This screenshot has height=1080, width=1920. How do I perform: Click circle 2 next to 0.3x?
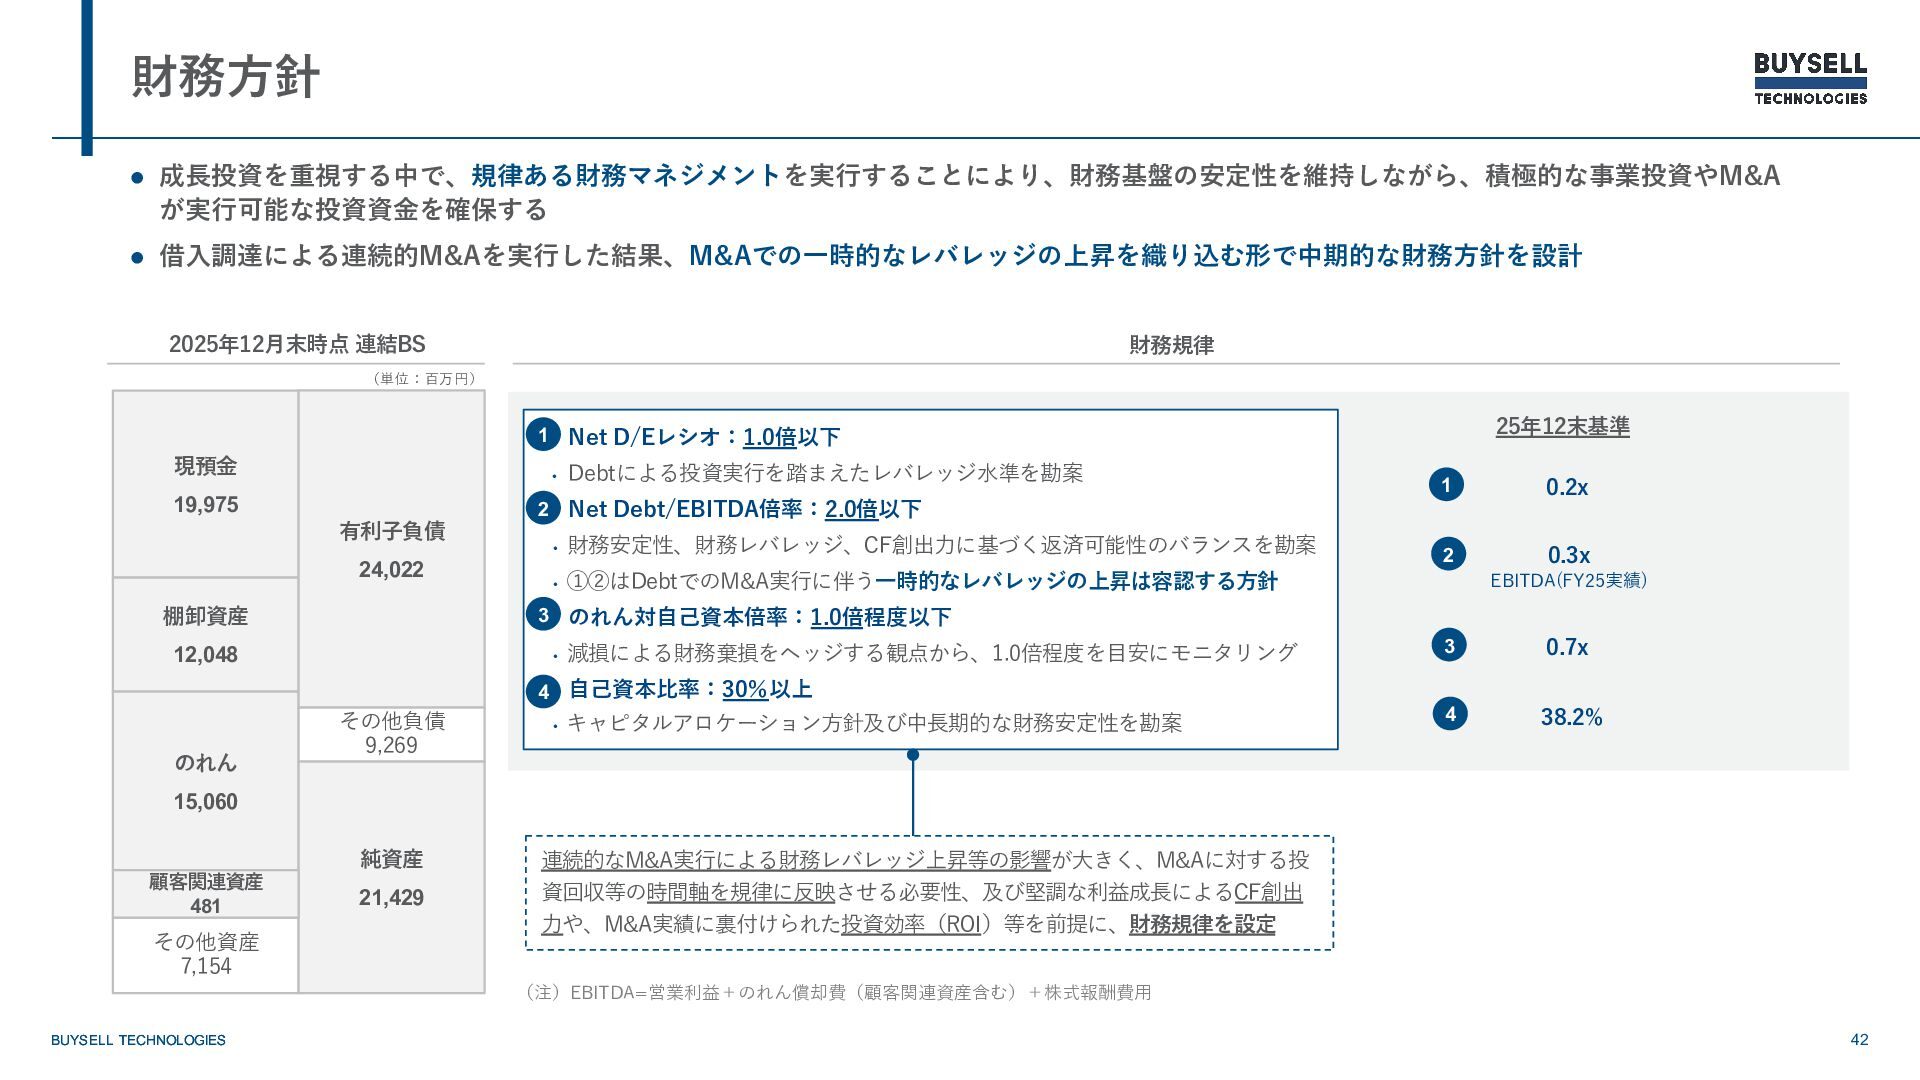coord(1448,554)
